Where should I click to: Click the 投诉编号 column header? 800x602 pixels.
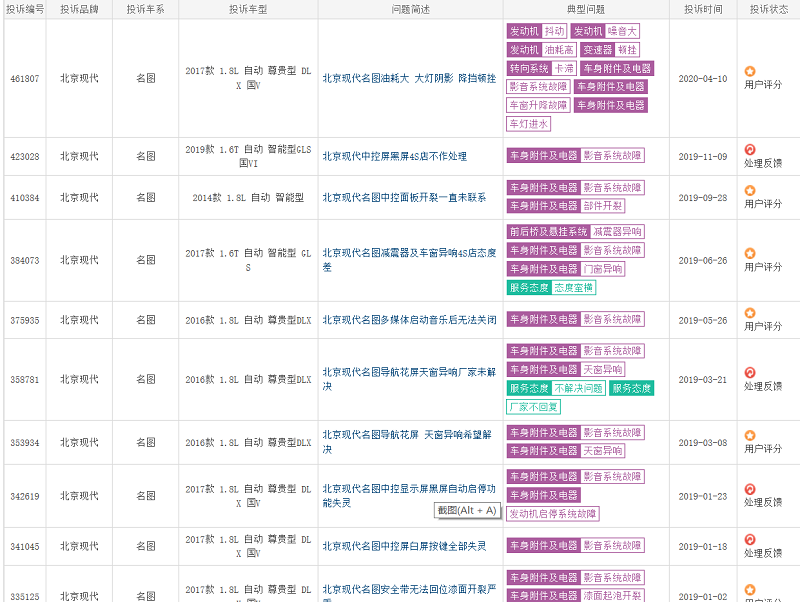(24, 9)
